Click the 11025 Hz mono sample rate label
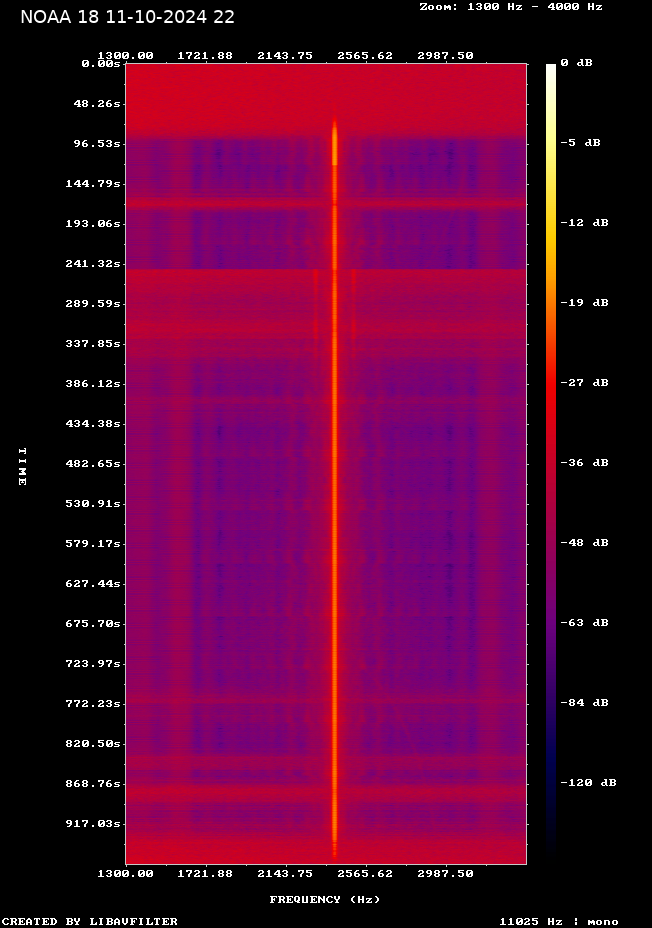652x928 pixels. [x=558, y=921]
